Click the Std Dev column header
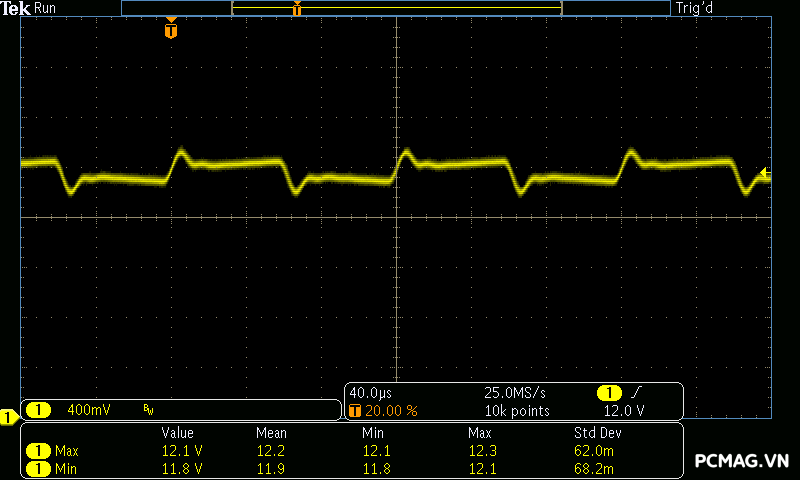 click(x=597, y=433)
